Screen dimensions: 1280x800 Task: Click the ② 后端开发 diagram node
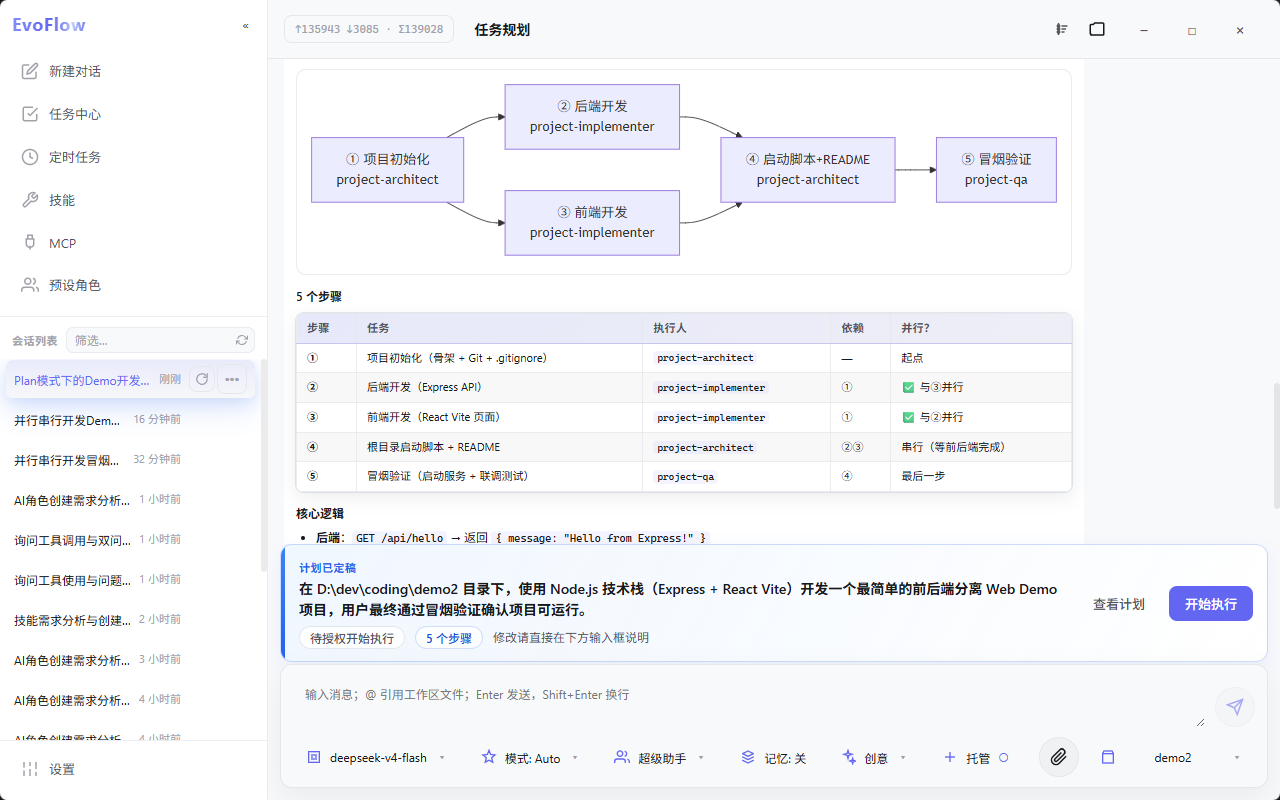[592, 116]
